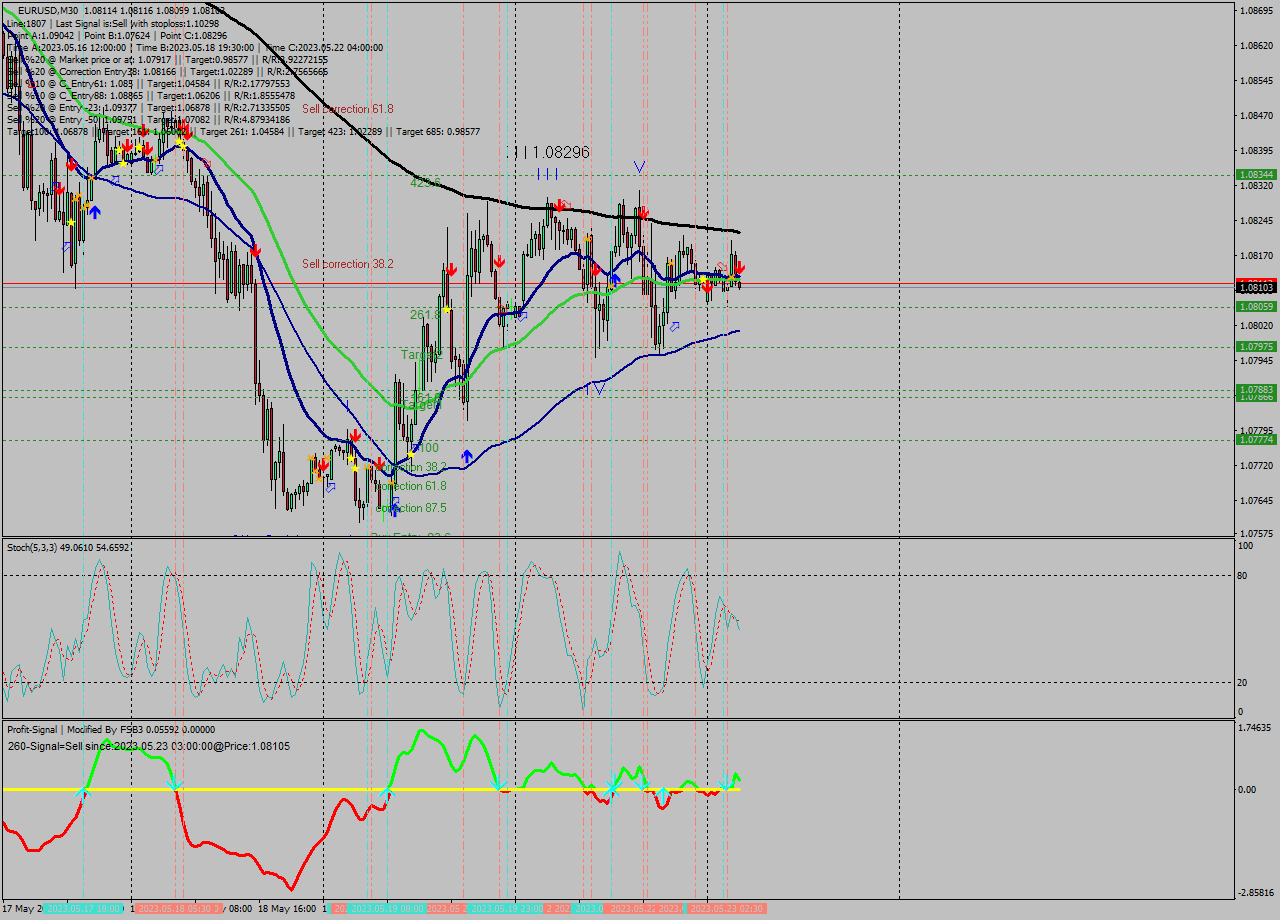Click red down arrow beside Sell correction 38.2 label
1280x920 pixels.
256,250
